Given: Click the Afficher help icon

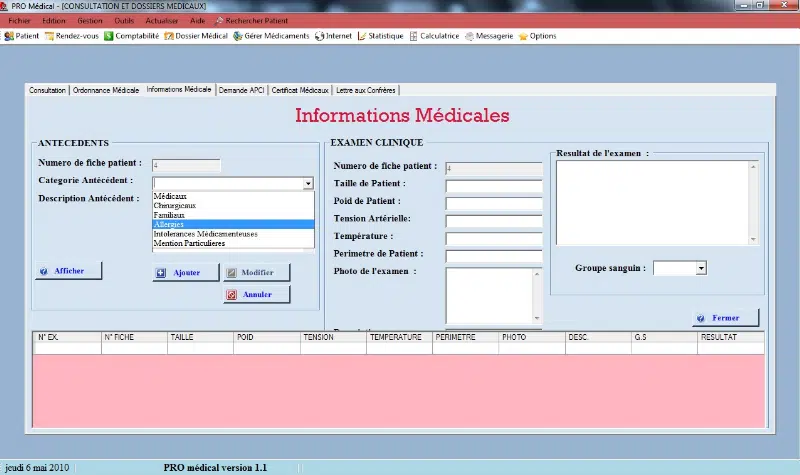Looking at the screenshot, I should tap(44, 271).
